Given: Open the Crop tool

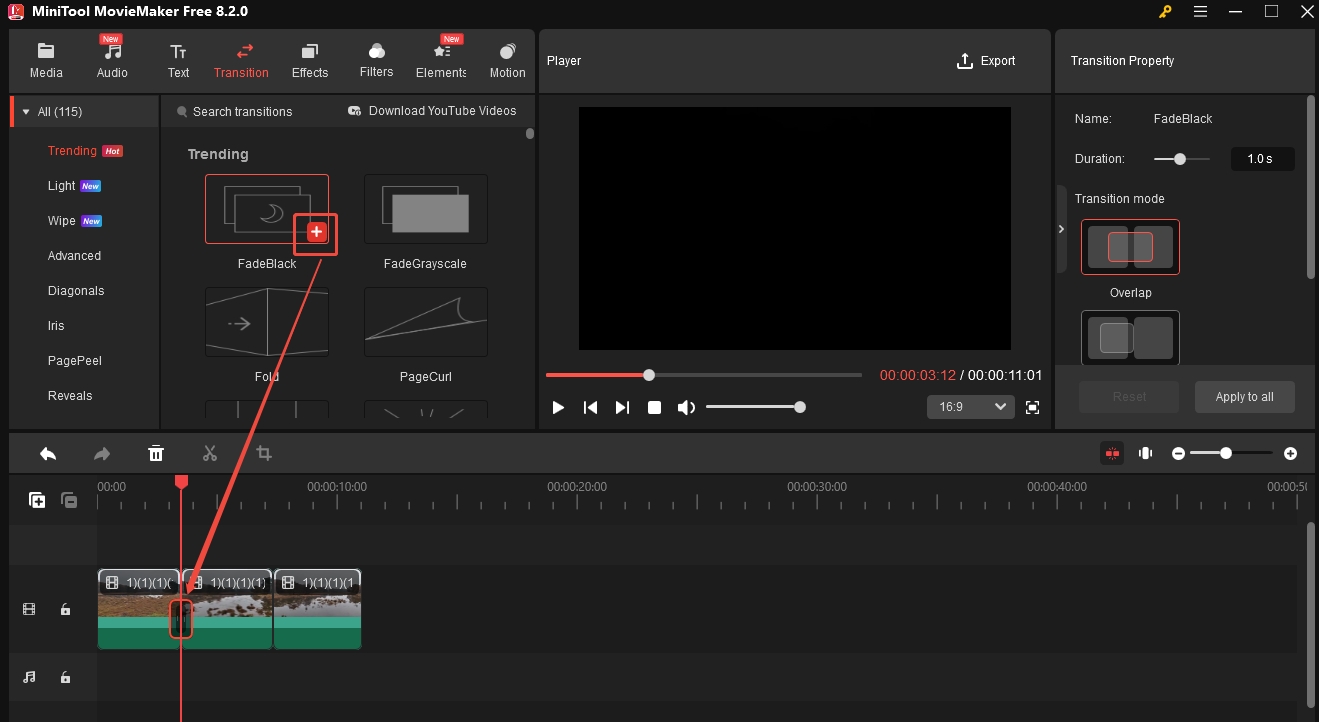Looking at the screenshot, I should (264, 453).
